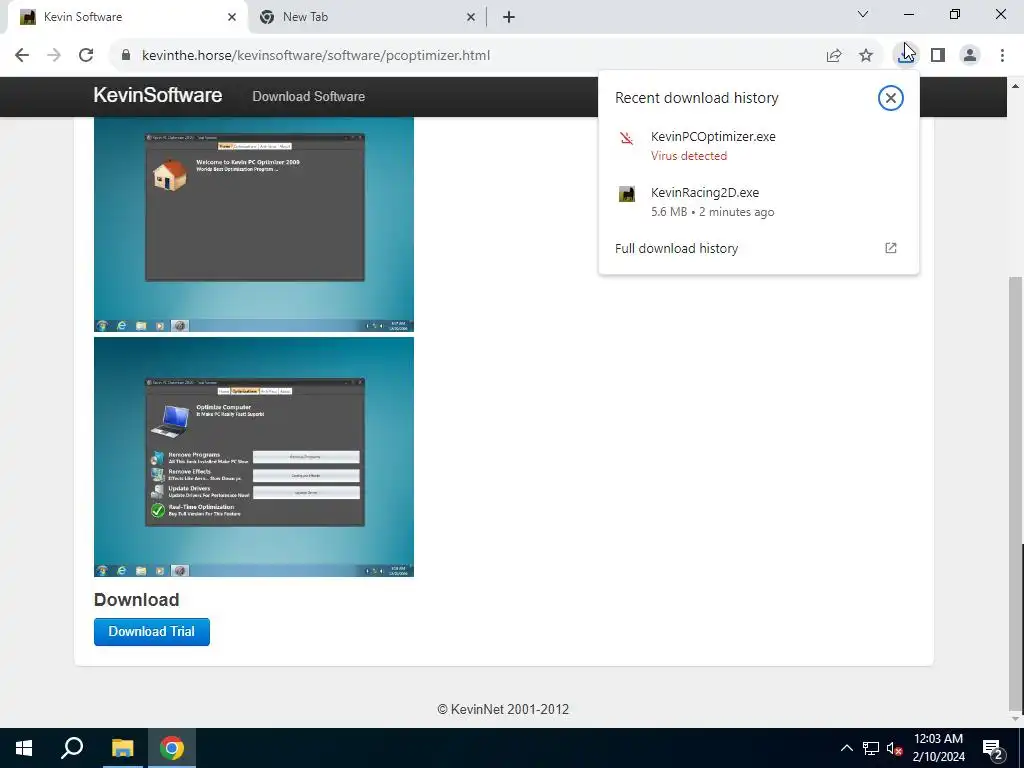Open the first PC Optimizer screenshot

254,224
